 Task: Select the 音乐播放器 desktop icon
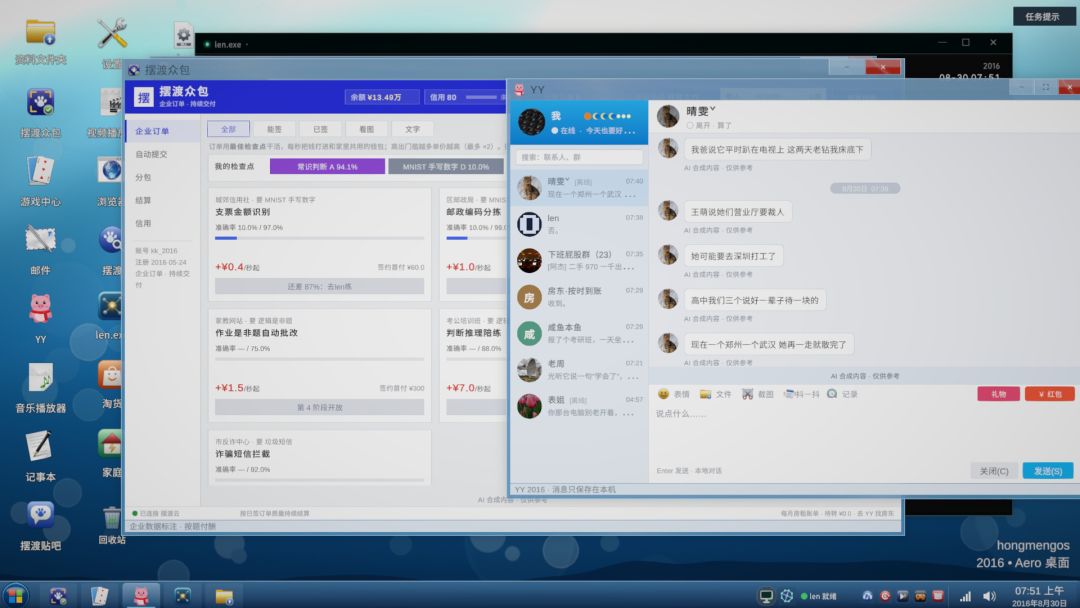[x=41, y=377]
